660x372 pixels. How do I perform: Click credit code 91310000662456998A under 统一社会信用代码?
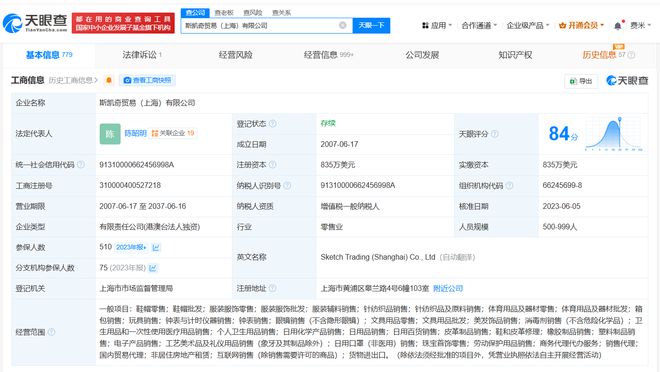click(136, 165)
